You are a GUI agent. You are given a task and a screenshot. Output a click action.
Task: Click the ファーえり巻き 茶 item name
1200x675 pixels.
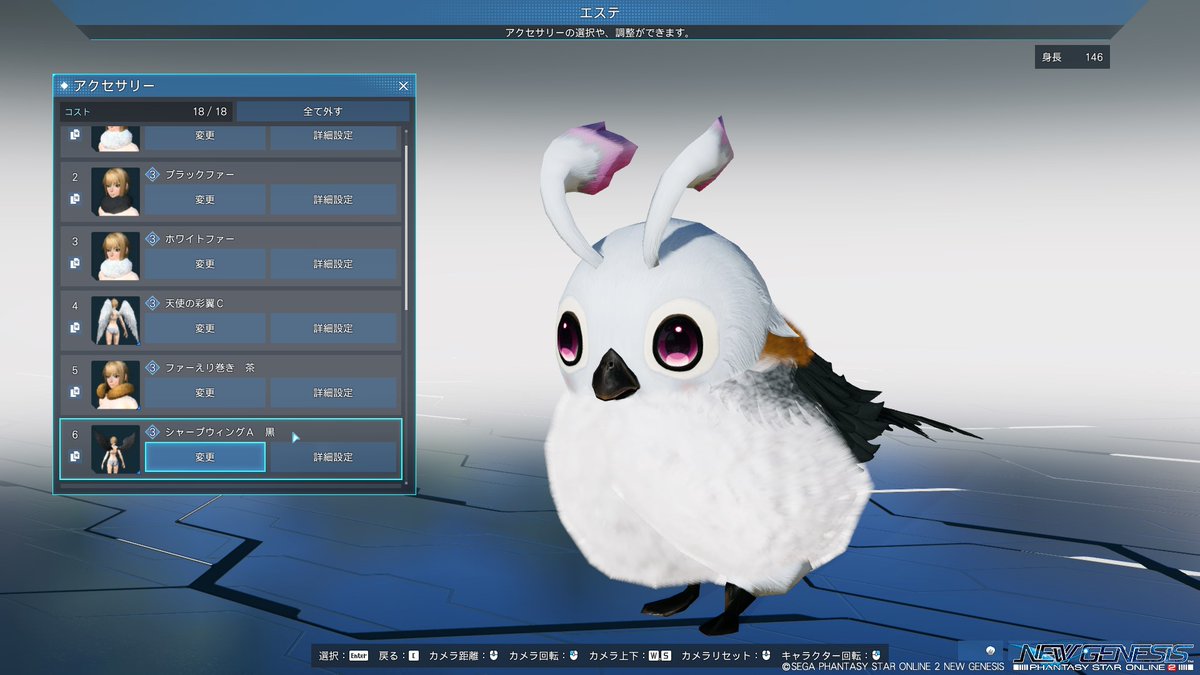click(x=210, y=368)
